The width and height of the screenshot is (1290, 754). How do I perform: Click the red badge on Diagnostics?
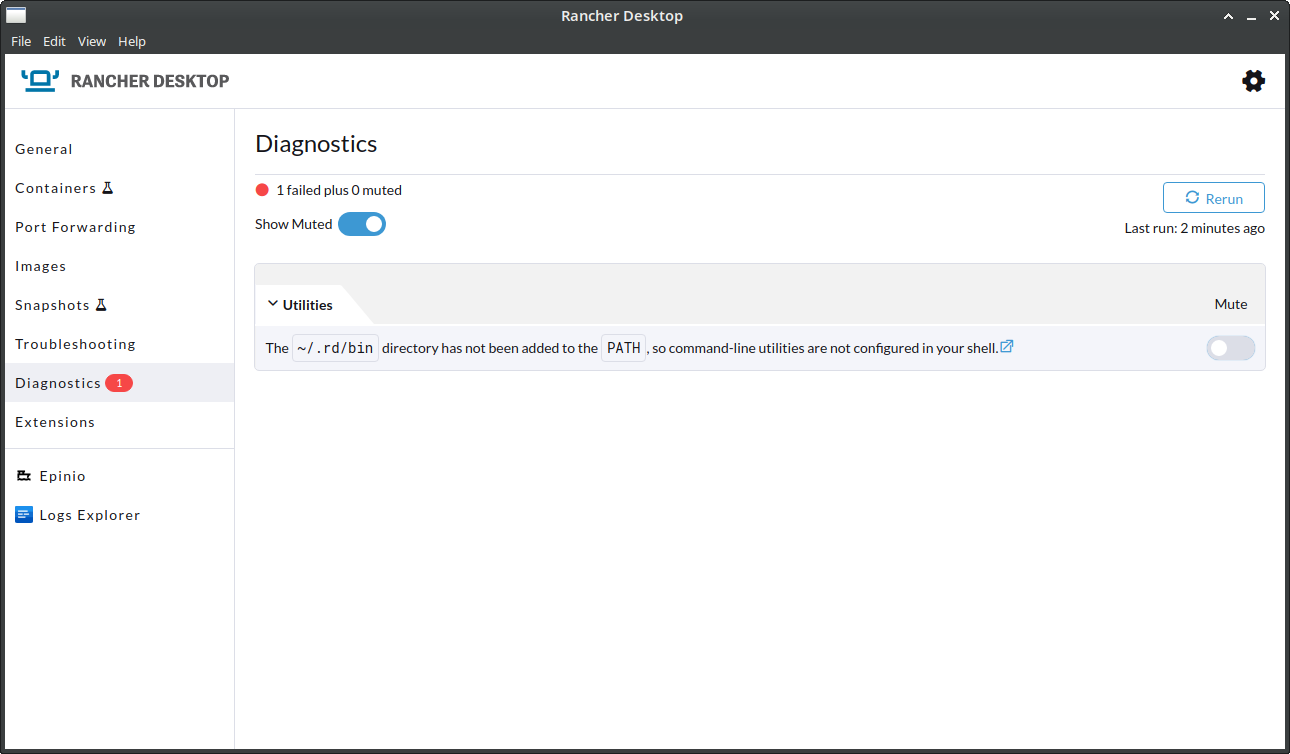click(119, 383)
